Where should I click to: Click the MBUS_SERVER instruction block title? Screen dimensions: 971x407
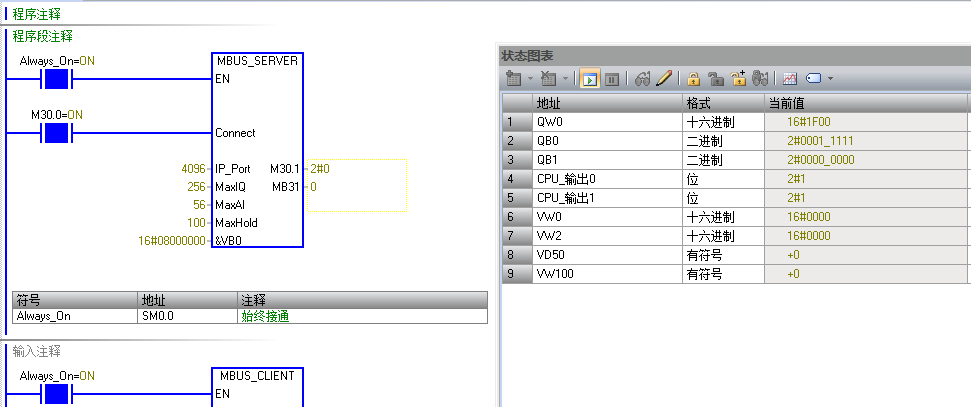(257, 60)
